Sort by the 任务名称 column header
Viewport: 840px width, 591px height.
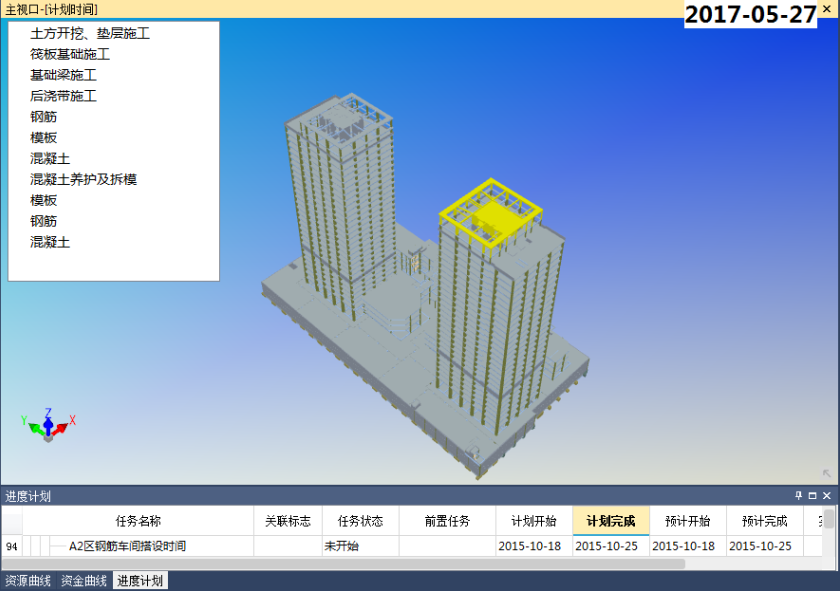(138, 521)
